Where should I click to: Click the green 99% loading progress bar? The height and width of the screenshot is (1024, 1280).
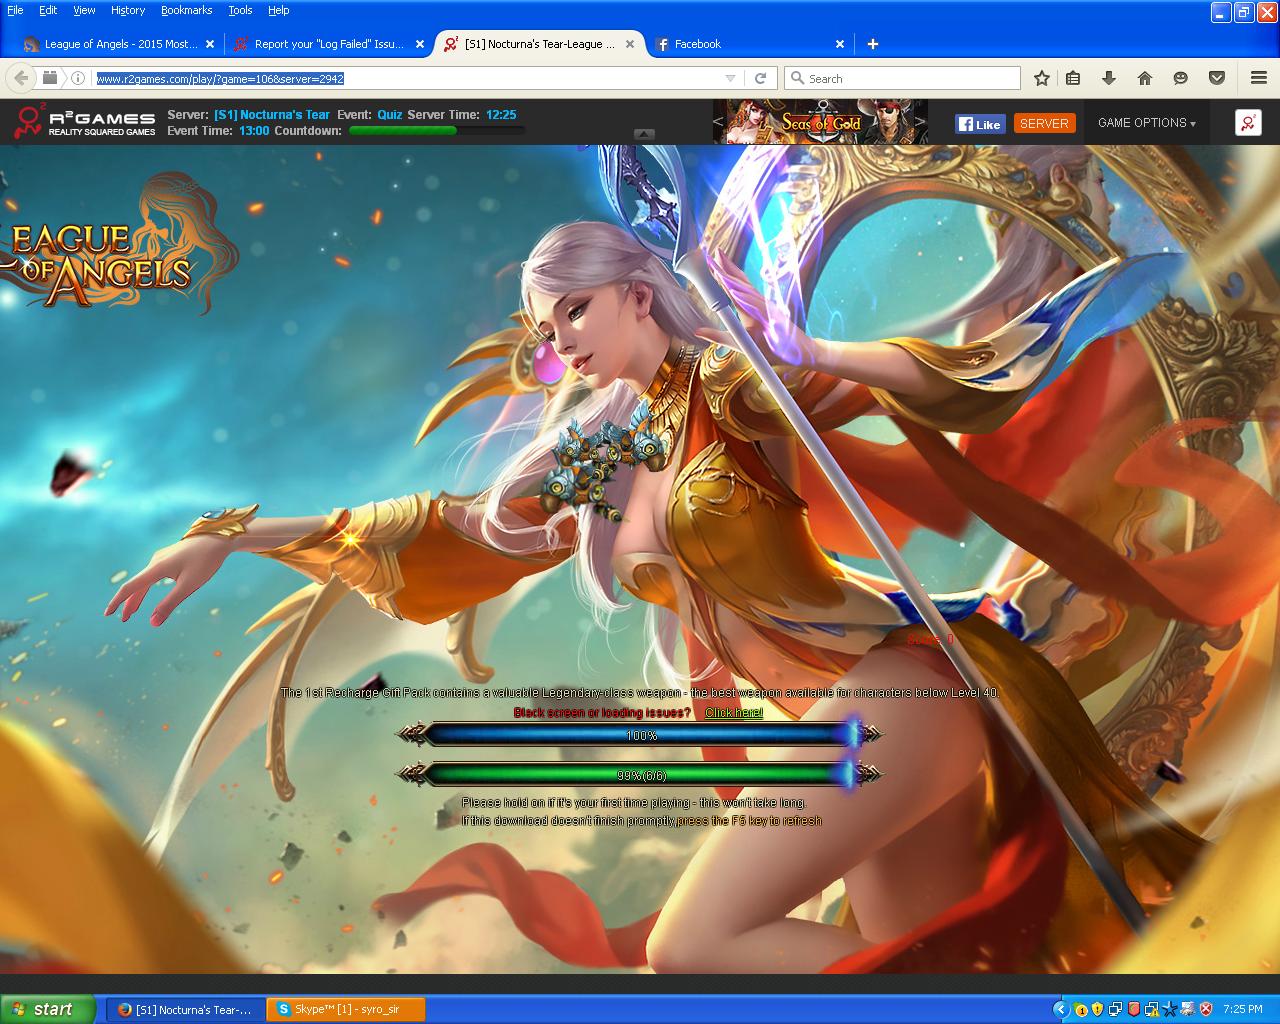coord(640,774)
